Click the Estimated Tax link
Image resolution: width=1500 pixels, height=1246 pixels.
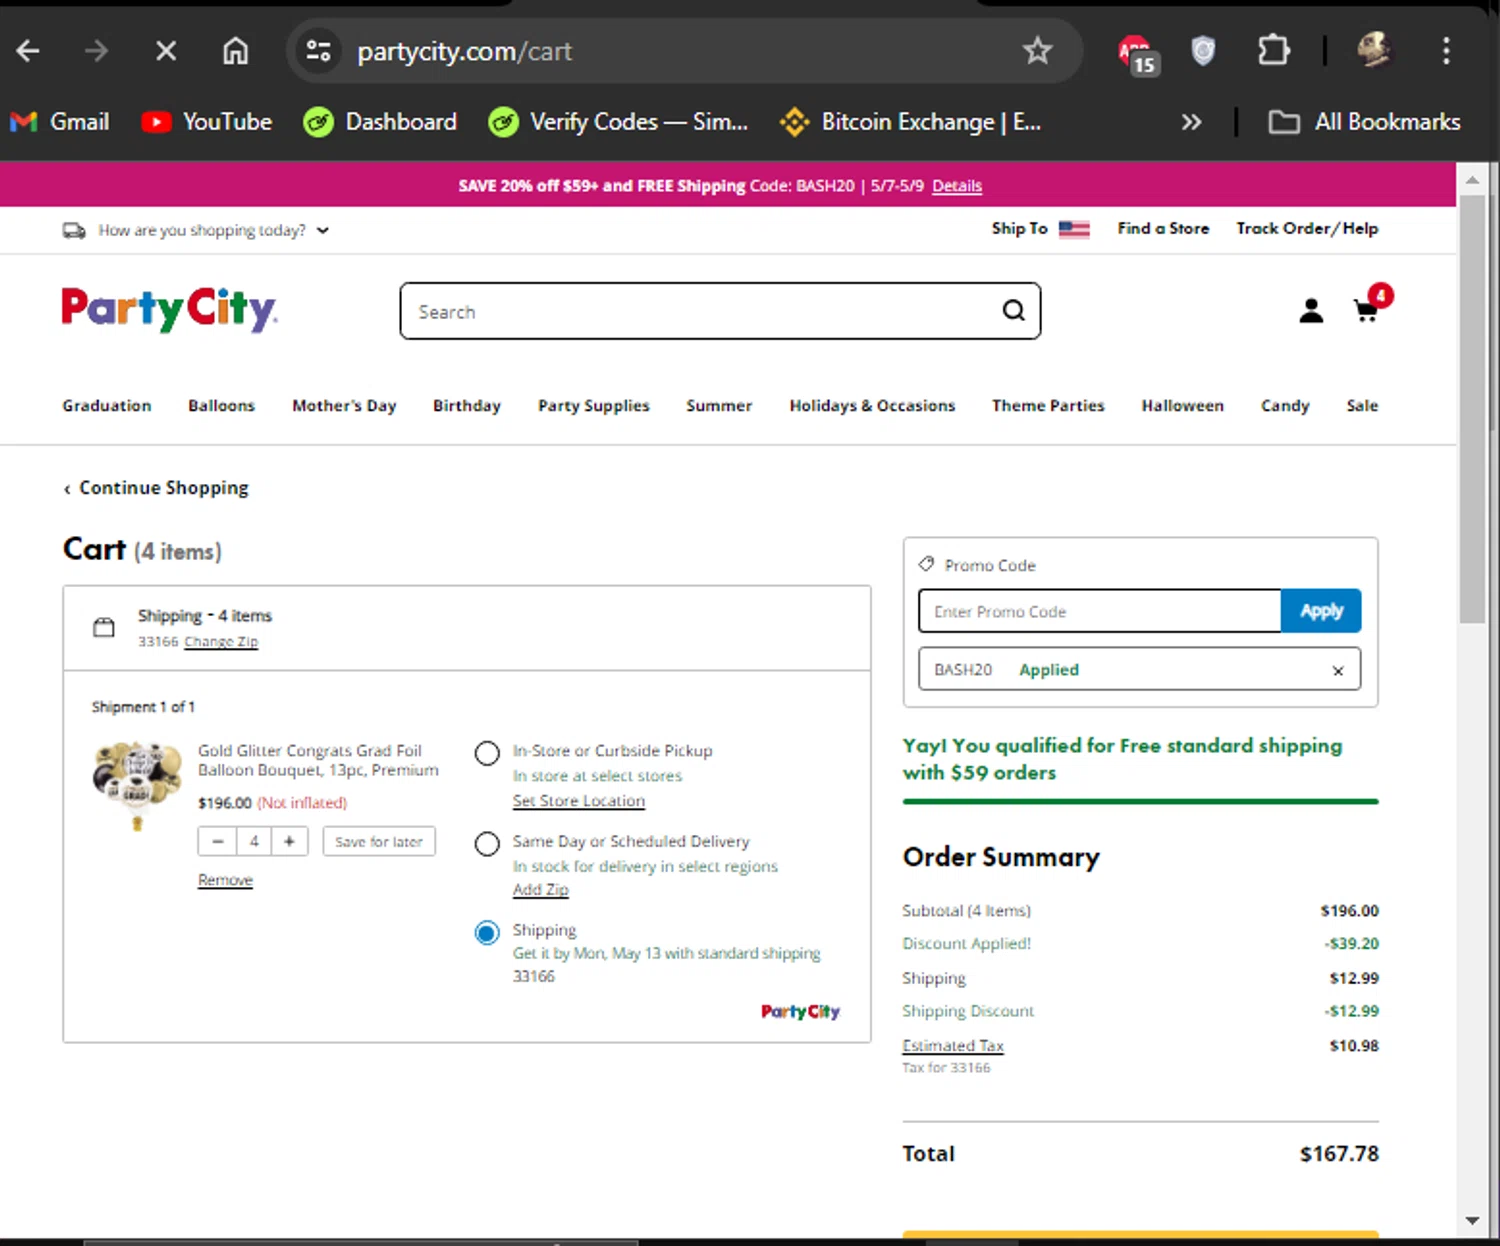(x=953, y=1046)
